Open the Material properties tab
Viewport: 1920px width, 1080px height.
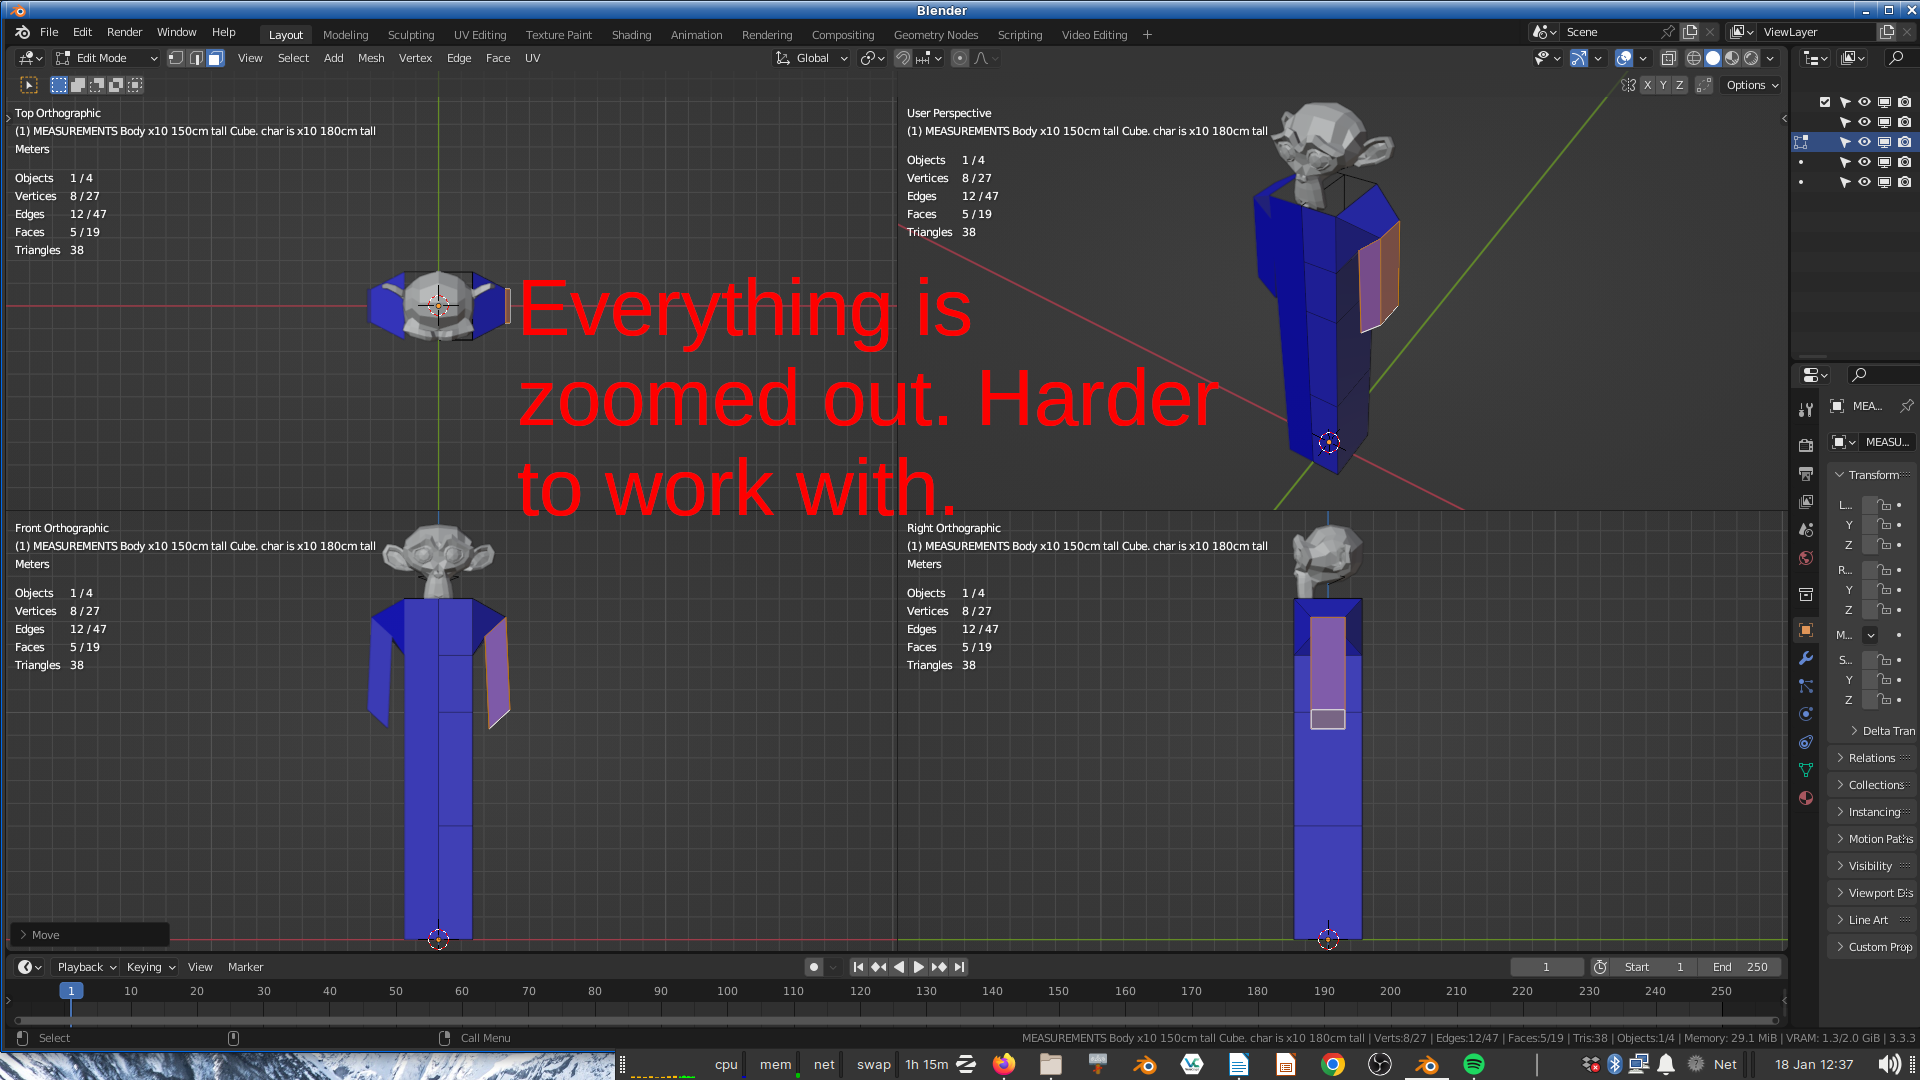coord(1805,798)
